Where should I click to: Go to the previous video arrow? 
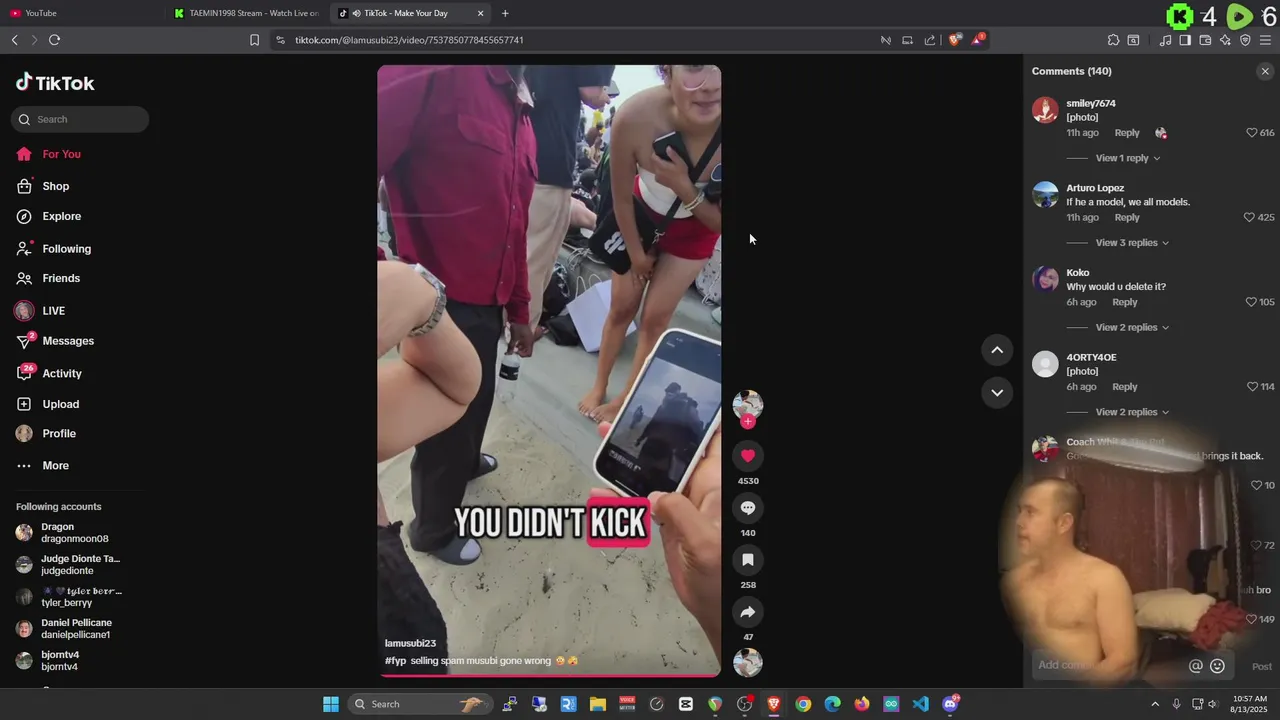pos(997,350)
